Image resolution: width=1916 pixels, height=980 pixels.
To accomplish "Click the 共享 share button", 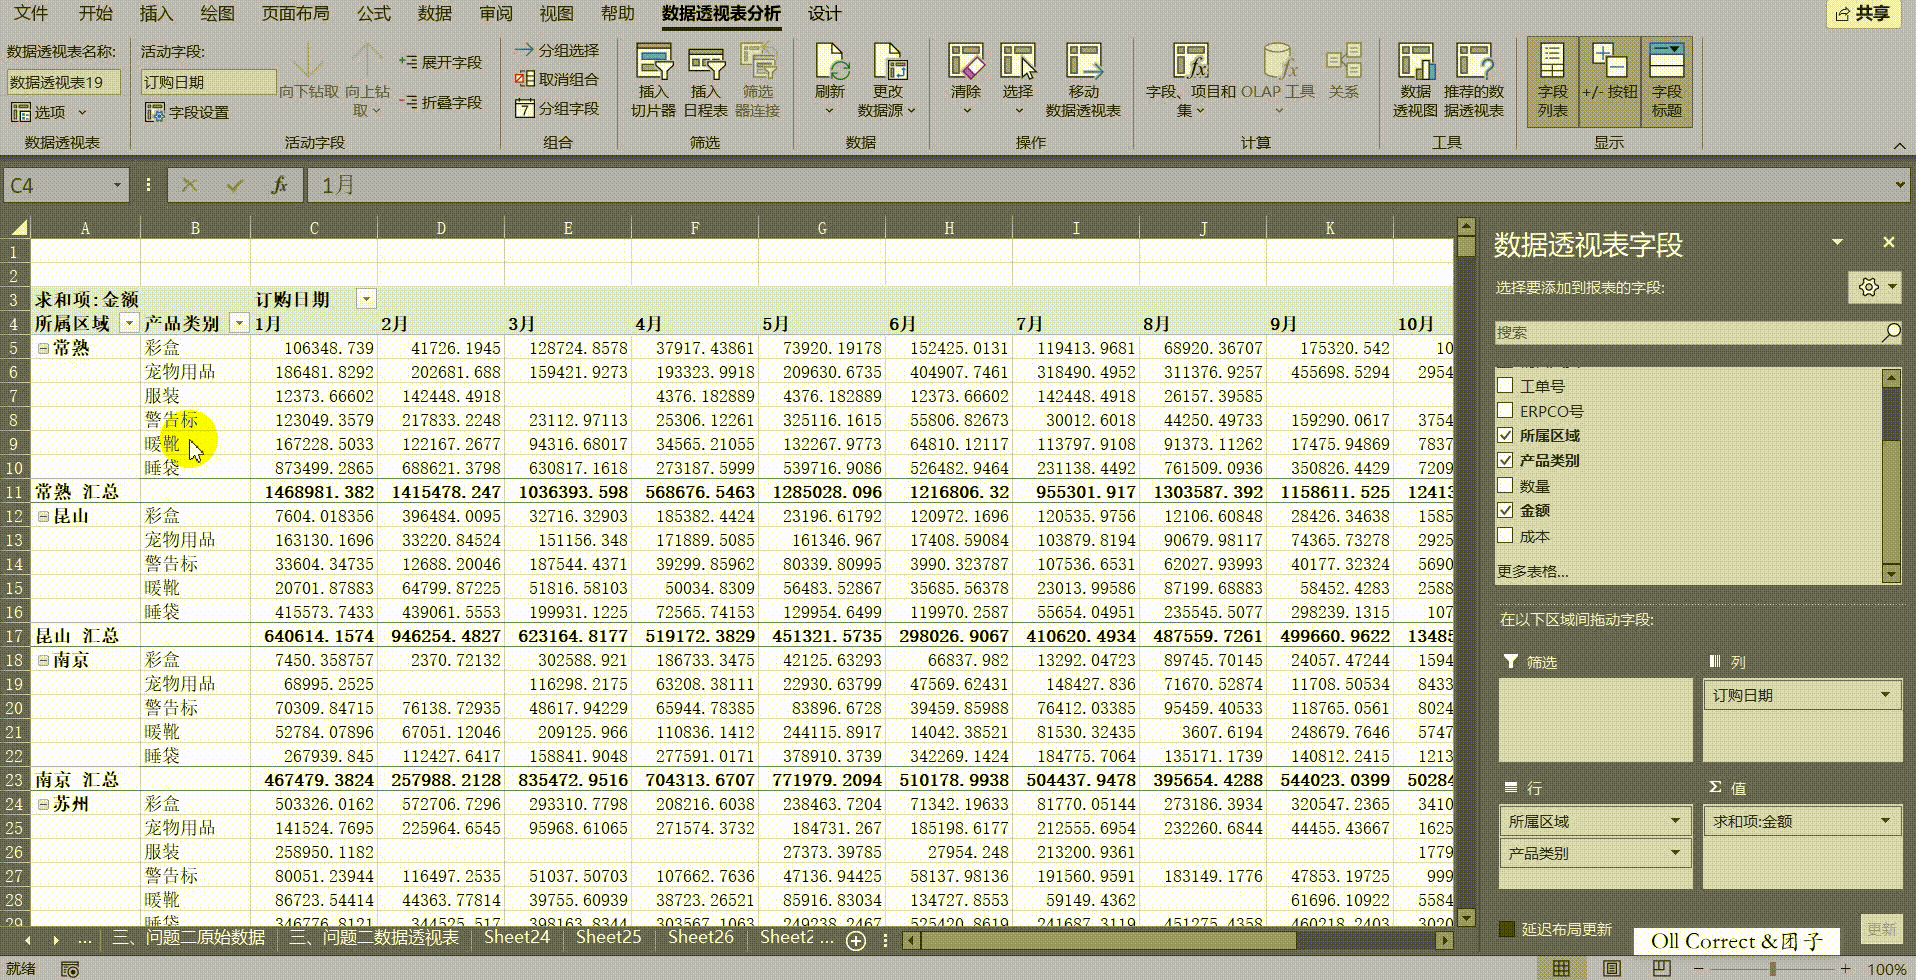I will [1863, 14].
